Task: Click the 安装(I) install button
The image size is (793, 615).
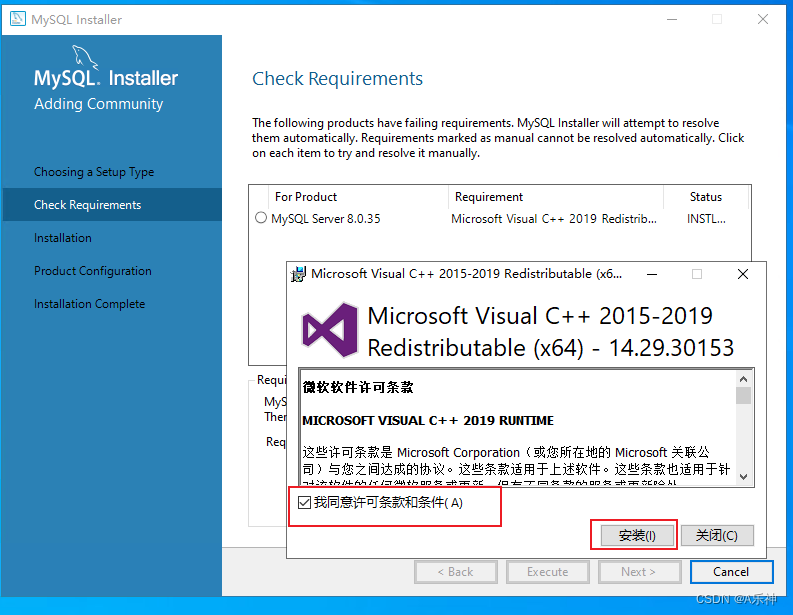Action: pyautogui.click(x=637, y=535)
